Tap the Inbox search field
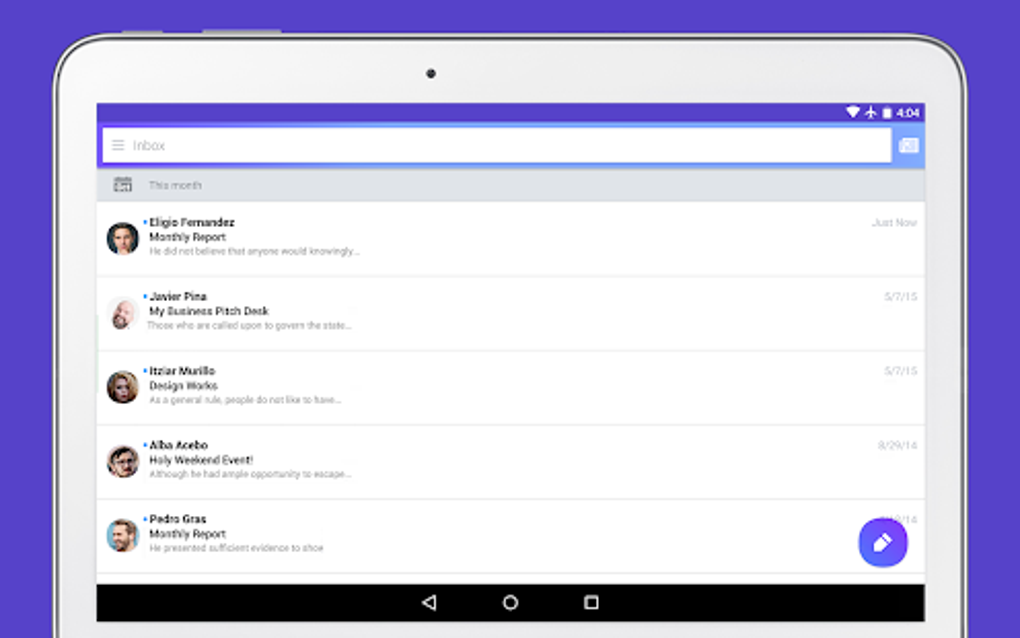Viewport: 1020px width, 638px height. [x=496, y=145]
